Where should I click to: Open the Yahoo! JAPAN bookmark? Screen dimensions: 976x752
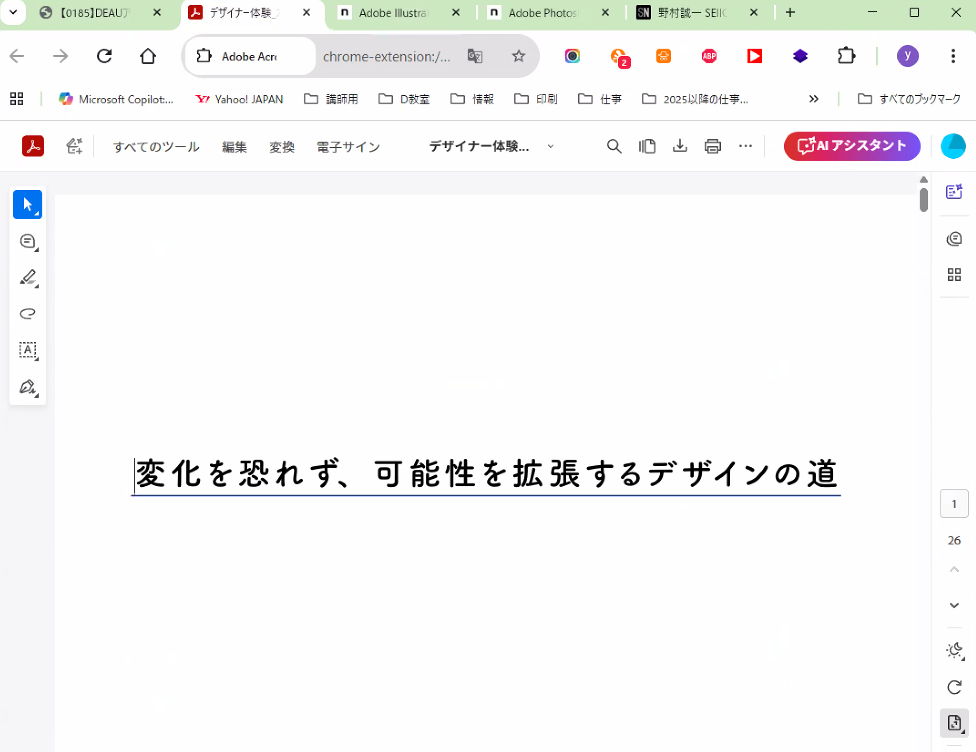[240, 99]
